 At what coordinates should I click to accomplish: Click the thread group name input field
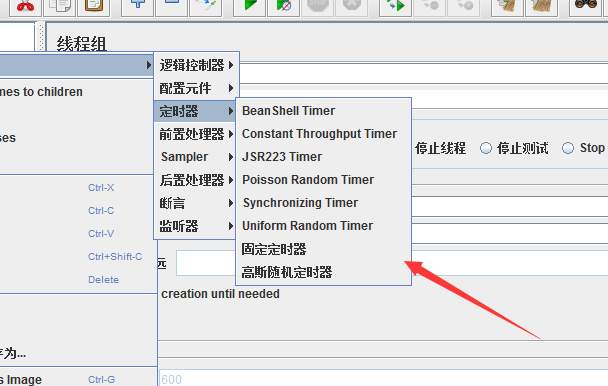coord(423,73)
